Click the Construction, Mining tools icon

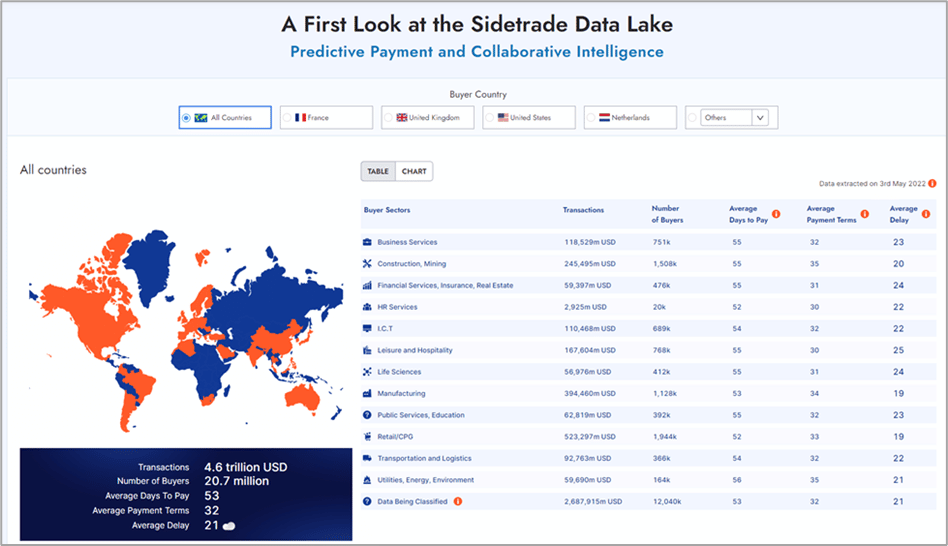pyautogui.click(x=367, y=264)
